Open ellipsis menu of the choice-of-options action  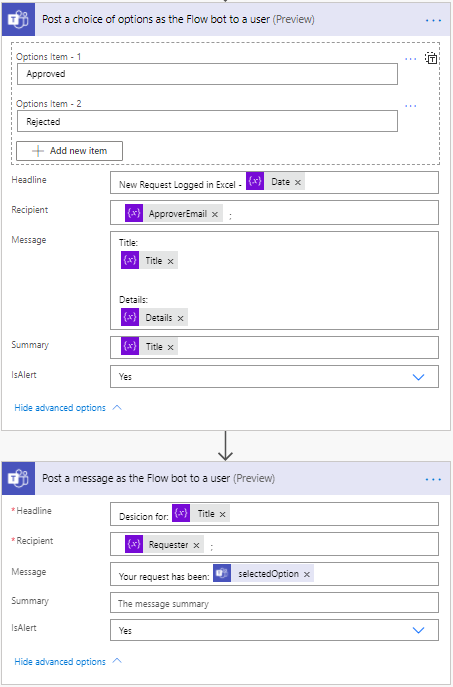click(433, 21)
